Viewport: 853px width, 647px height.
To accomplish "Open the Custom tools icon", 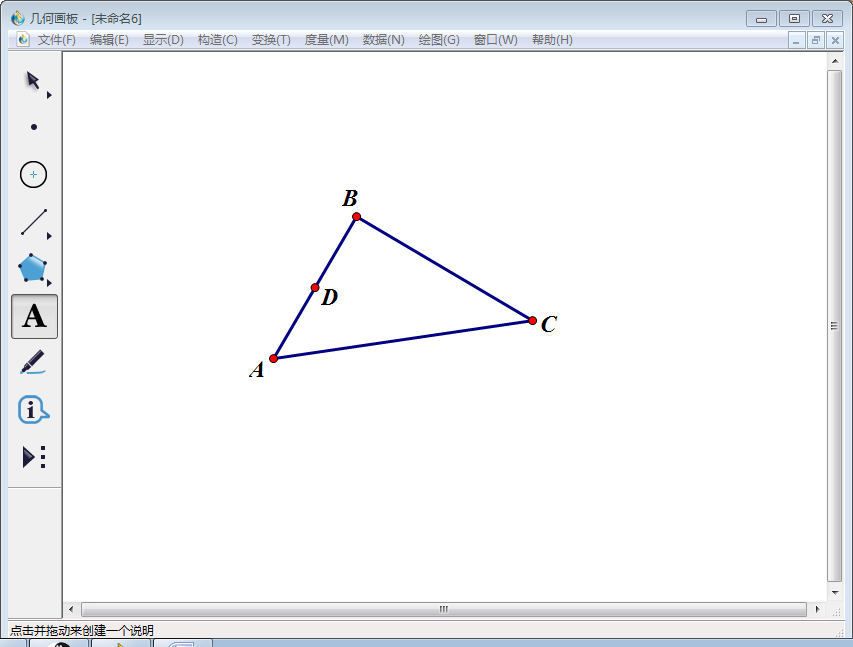I will (x=34, y=457).
